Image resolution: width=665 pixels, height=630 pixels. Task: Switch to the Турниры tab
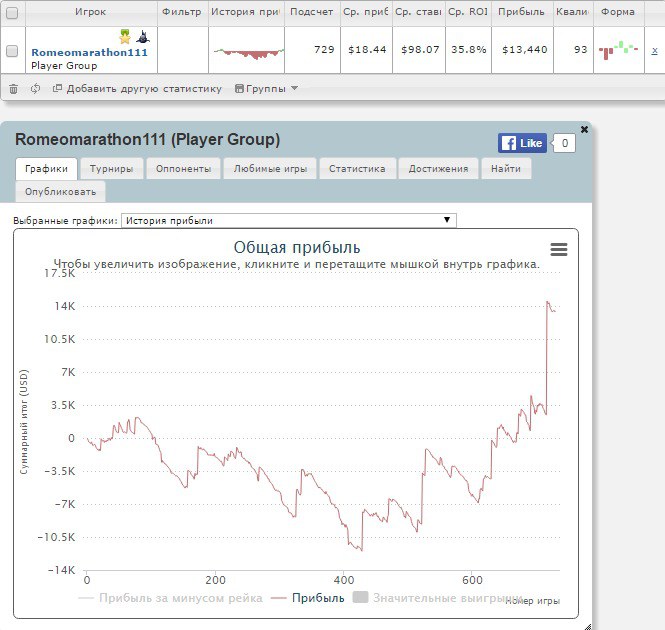tap(111, 169)
